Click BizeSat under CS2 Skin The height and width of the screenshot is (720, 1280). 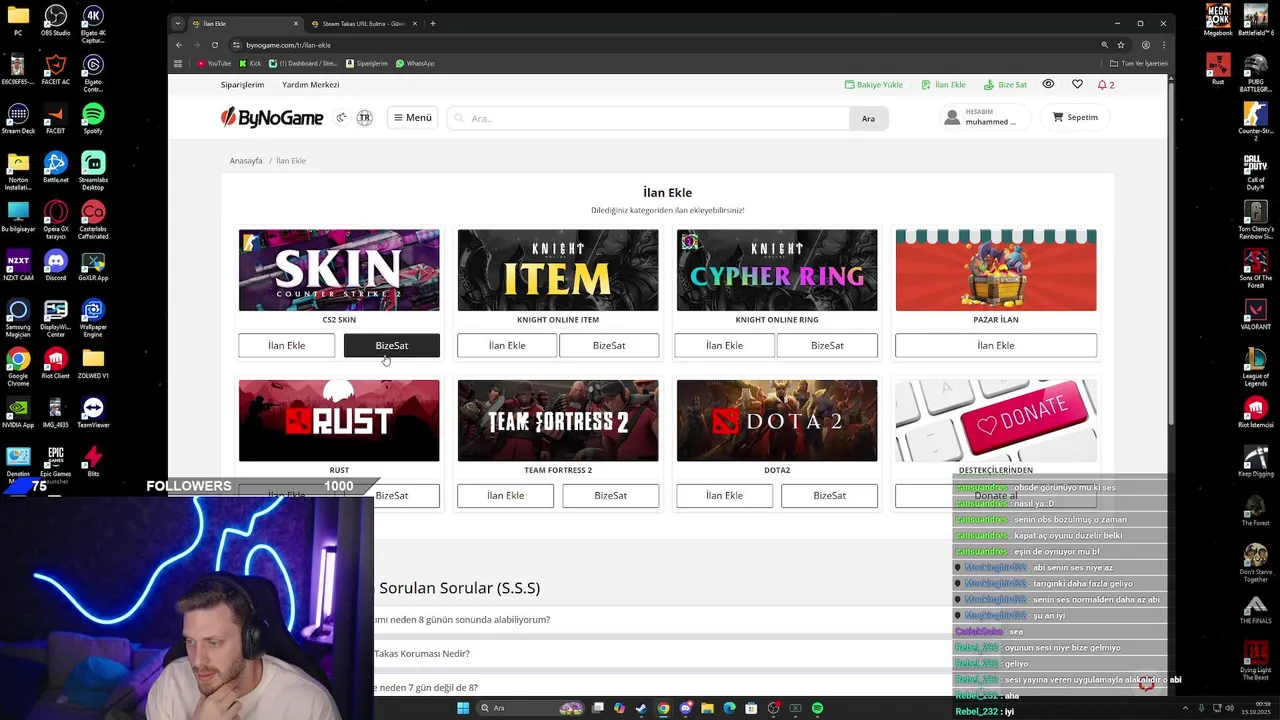pyautogui.click(x=392, y=345)
